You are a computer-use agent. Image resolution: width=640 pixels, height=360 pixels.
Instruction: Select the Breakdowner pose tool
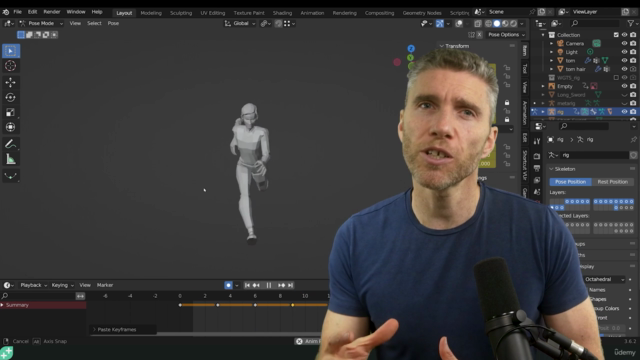pos(11,176)
